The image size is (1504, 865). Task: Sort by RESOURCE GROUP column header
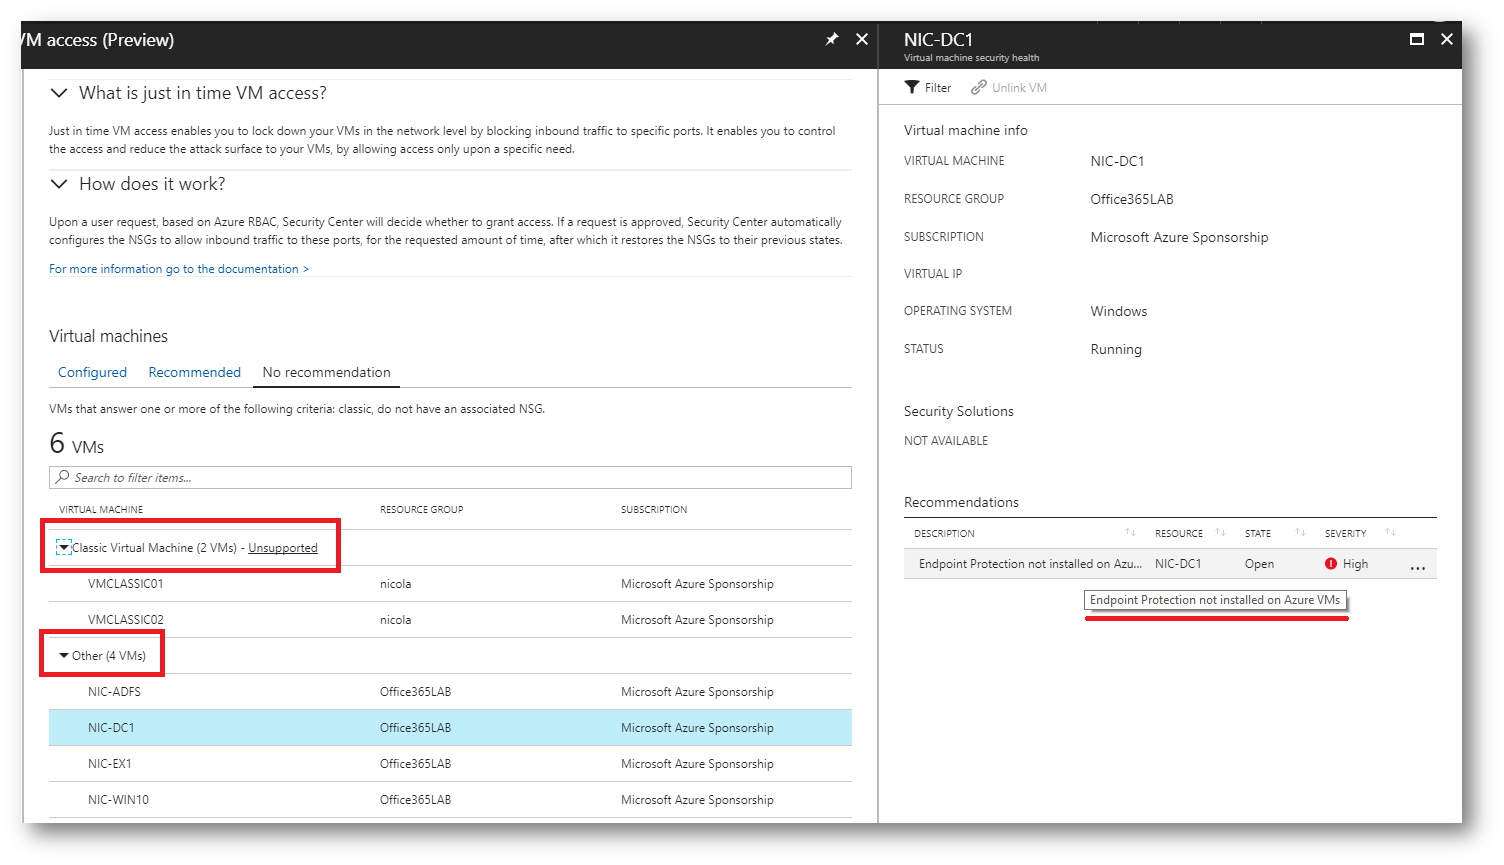(421, 510)
